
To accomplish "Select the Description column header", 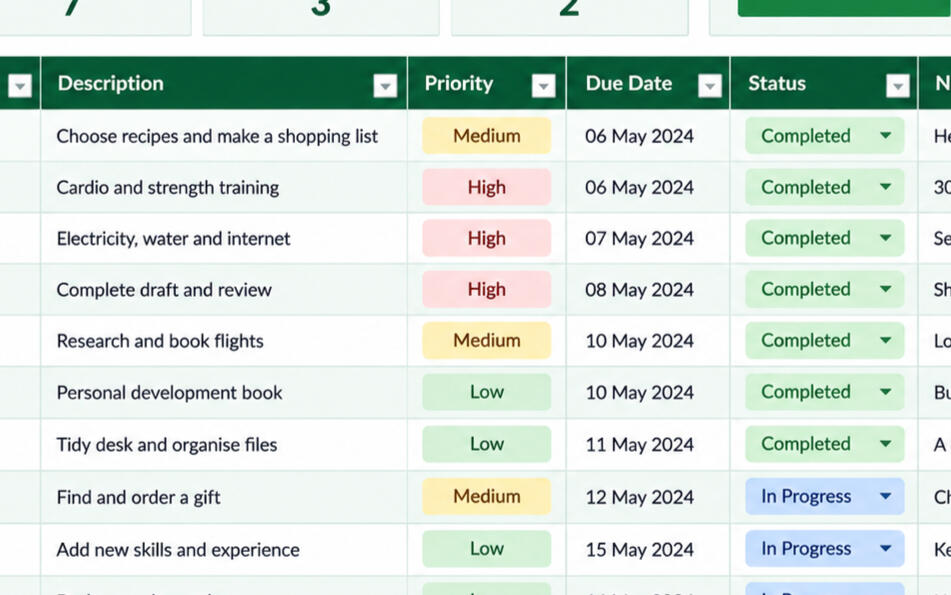I will point(224,83).
